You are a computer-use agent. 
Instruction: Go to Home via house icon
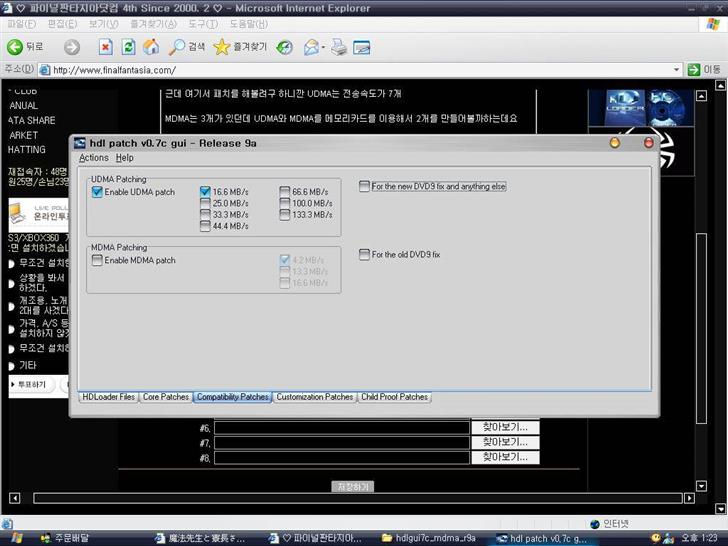tap(151, 47)
